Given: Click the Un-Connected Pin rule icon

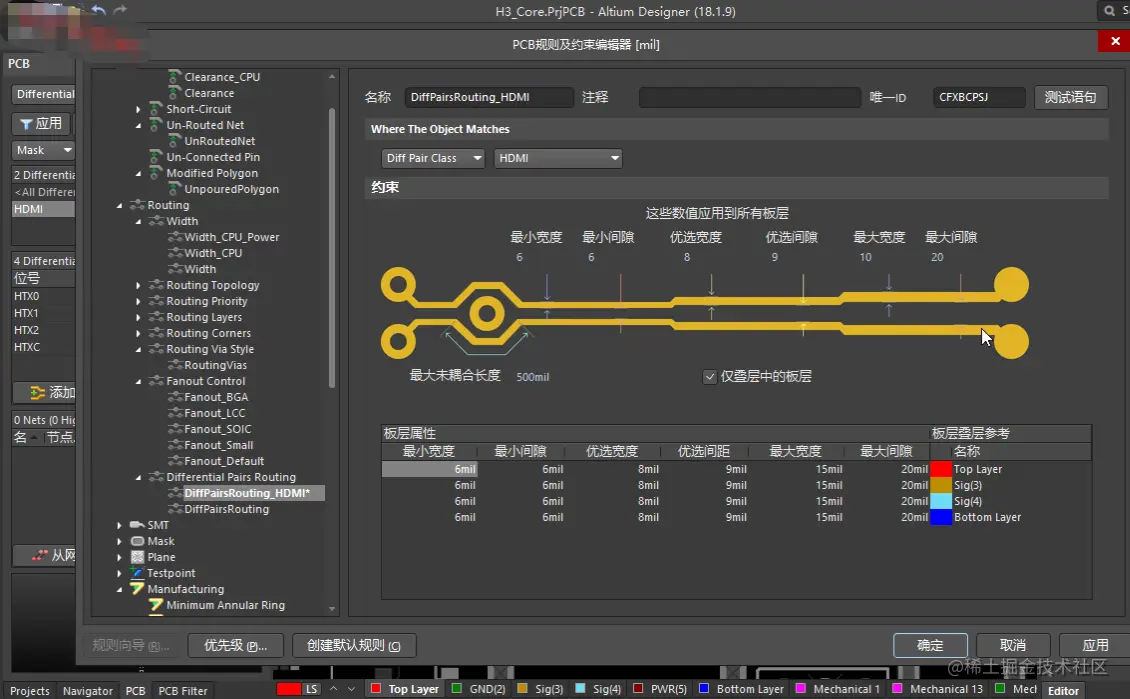Looking at the screenshot, I should [x=156, y=156].
